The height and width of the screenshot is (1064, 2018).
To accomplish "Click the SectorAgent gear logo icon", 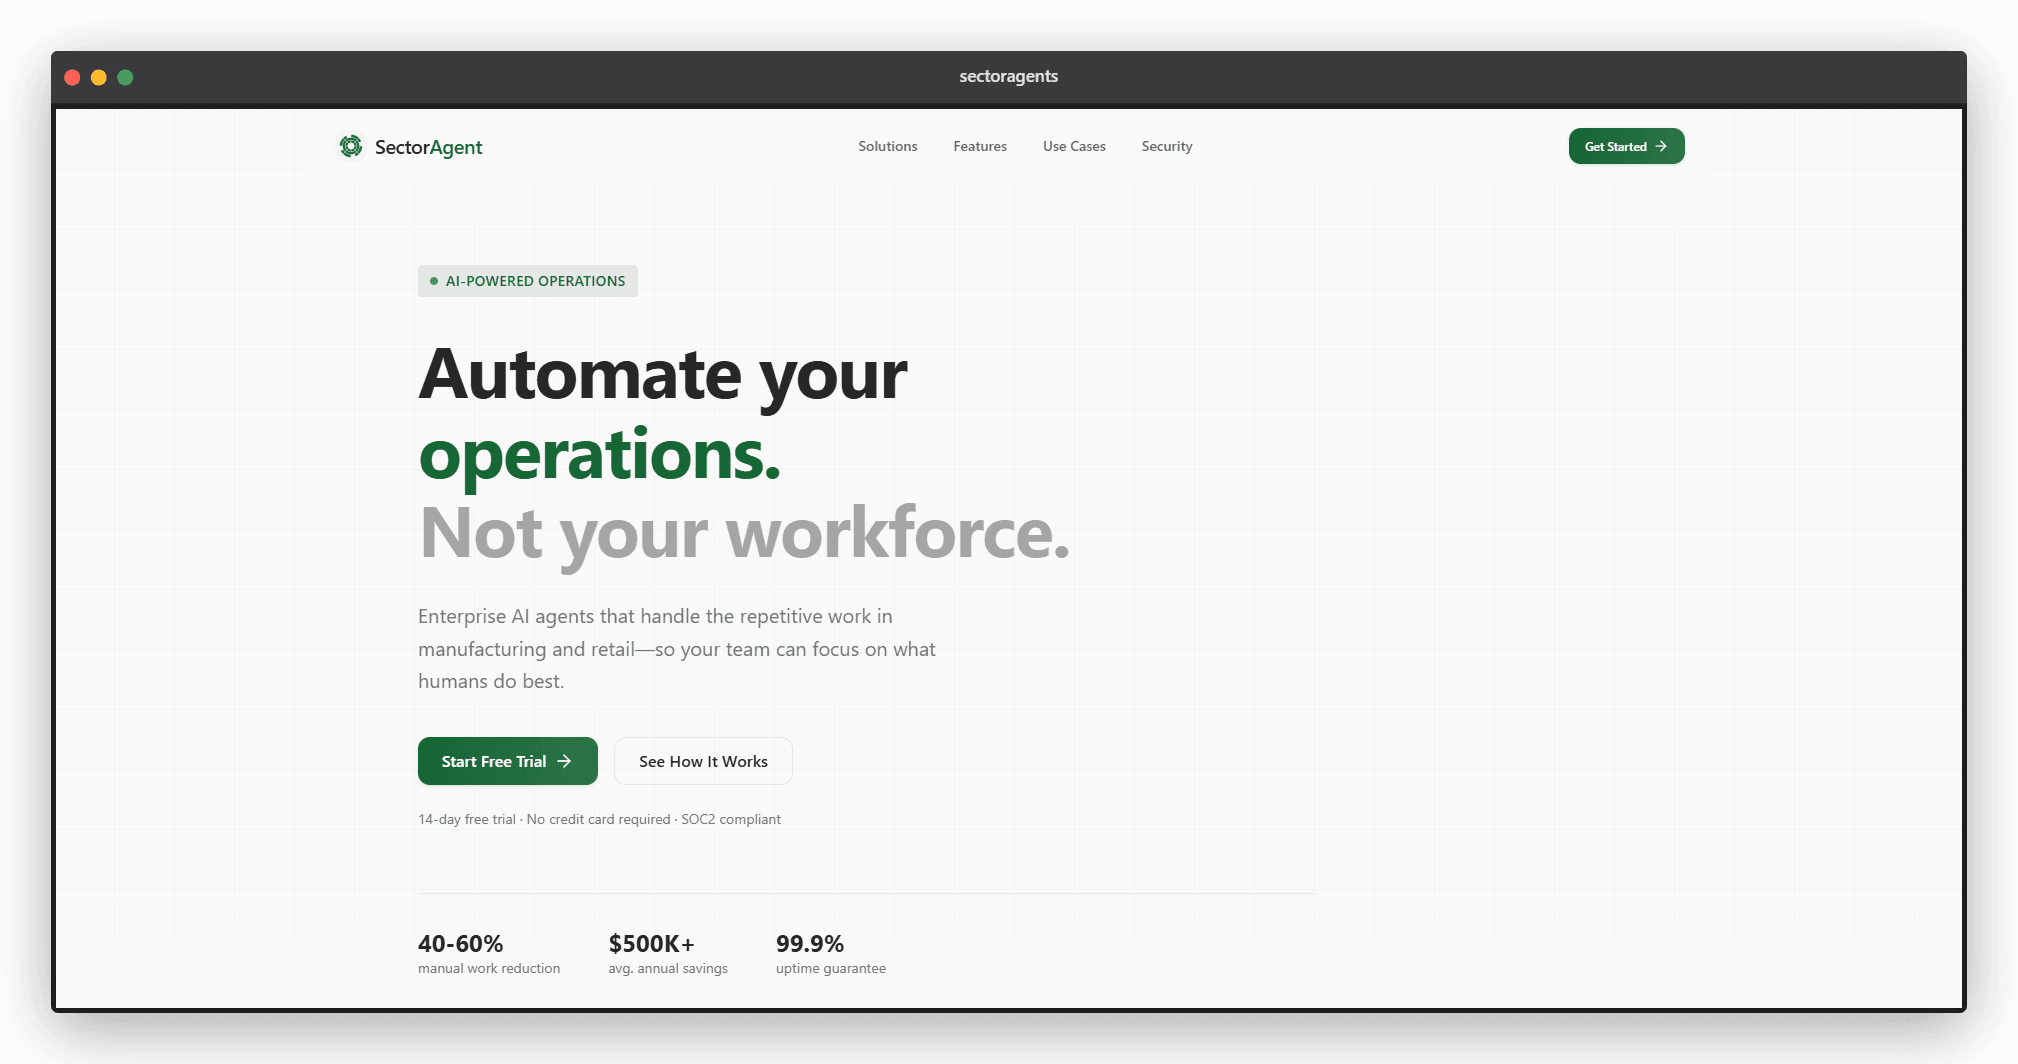I will coord(351,146).
